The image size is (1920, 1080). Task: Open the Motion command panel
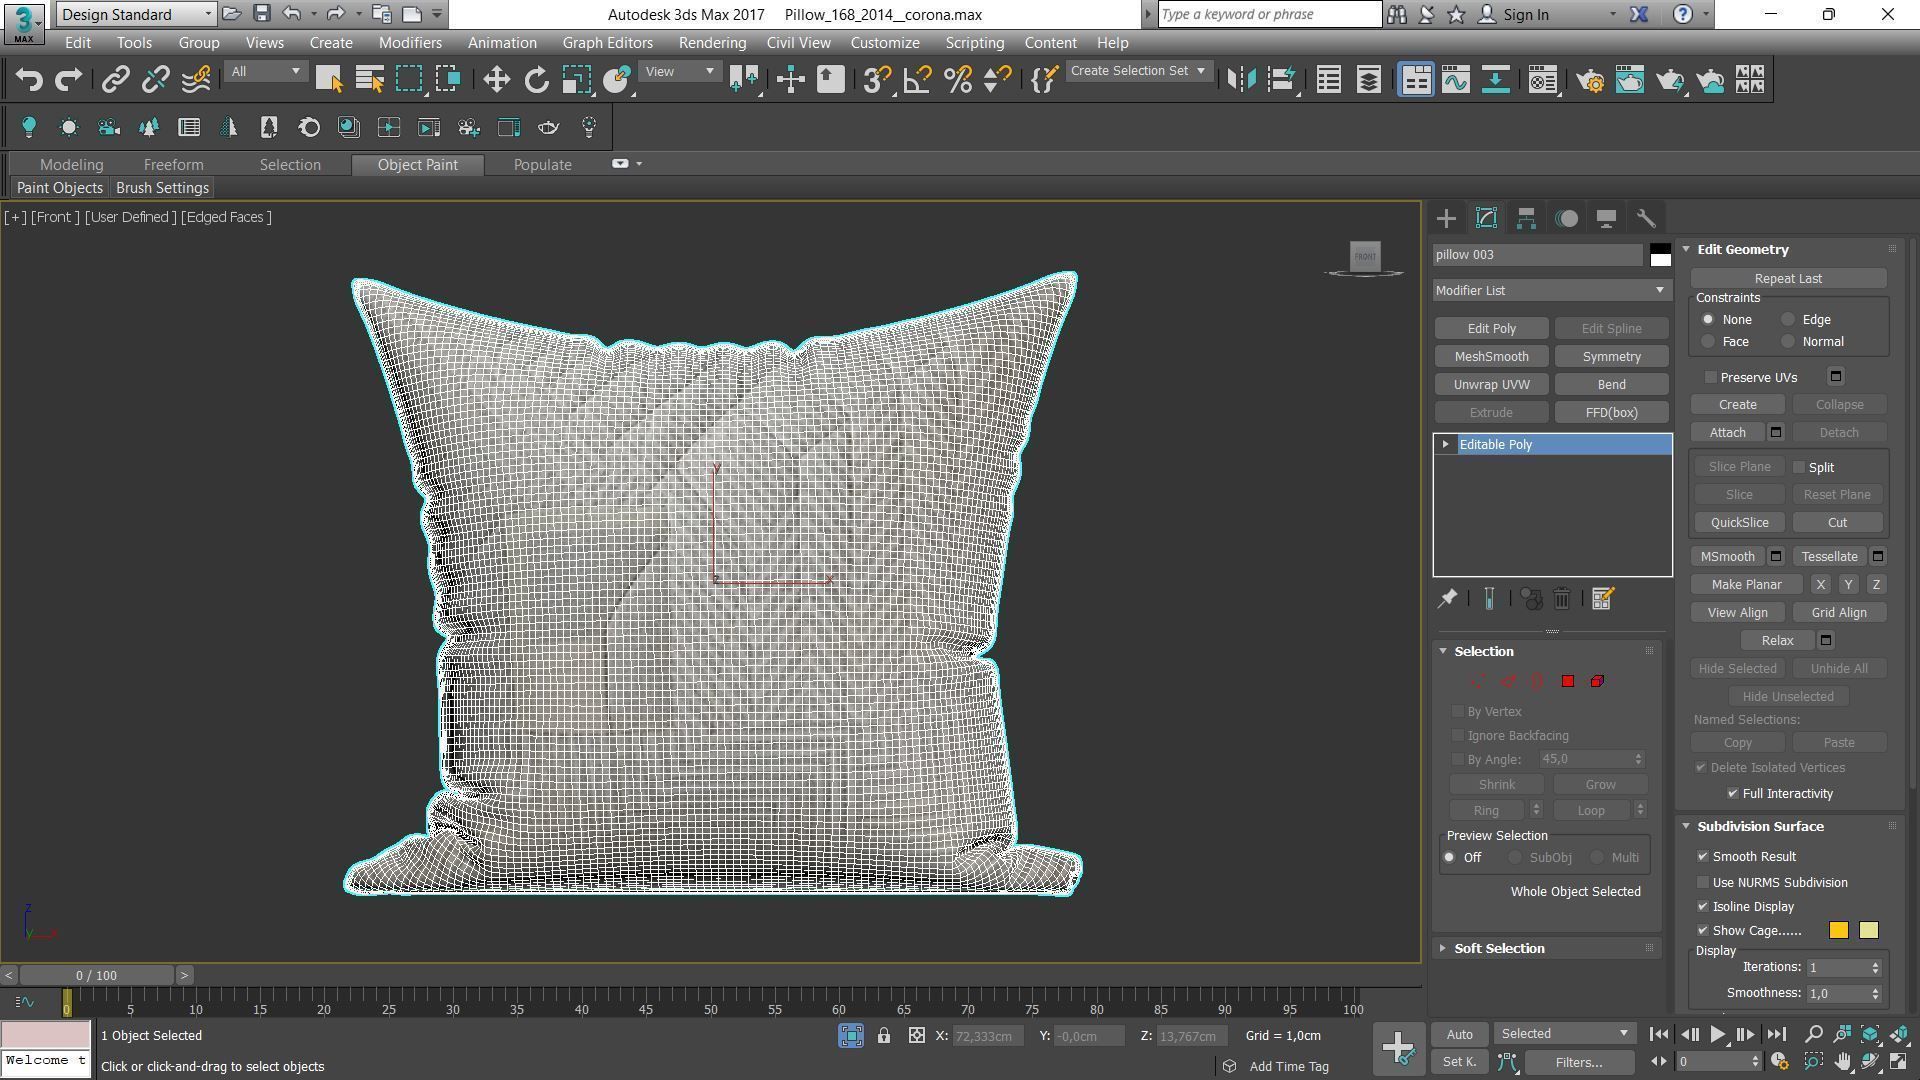tap(1566, 218)
